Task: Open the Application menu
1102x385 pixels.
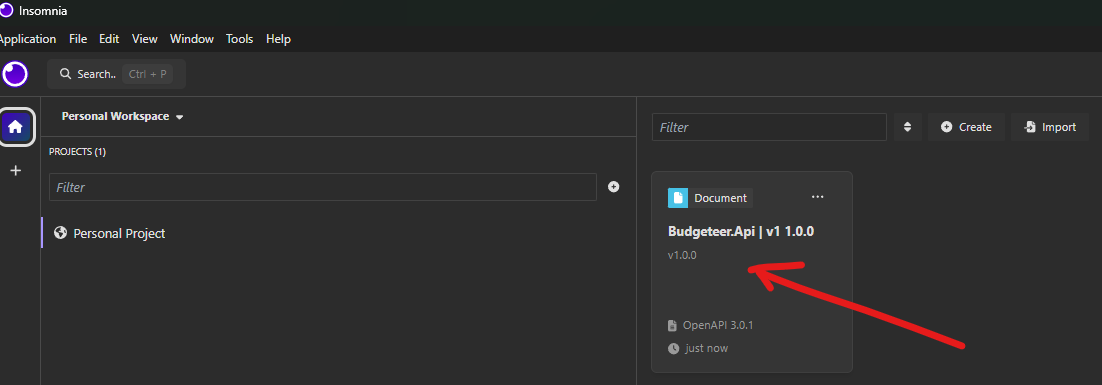Action: tap(27, 39)
